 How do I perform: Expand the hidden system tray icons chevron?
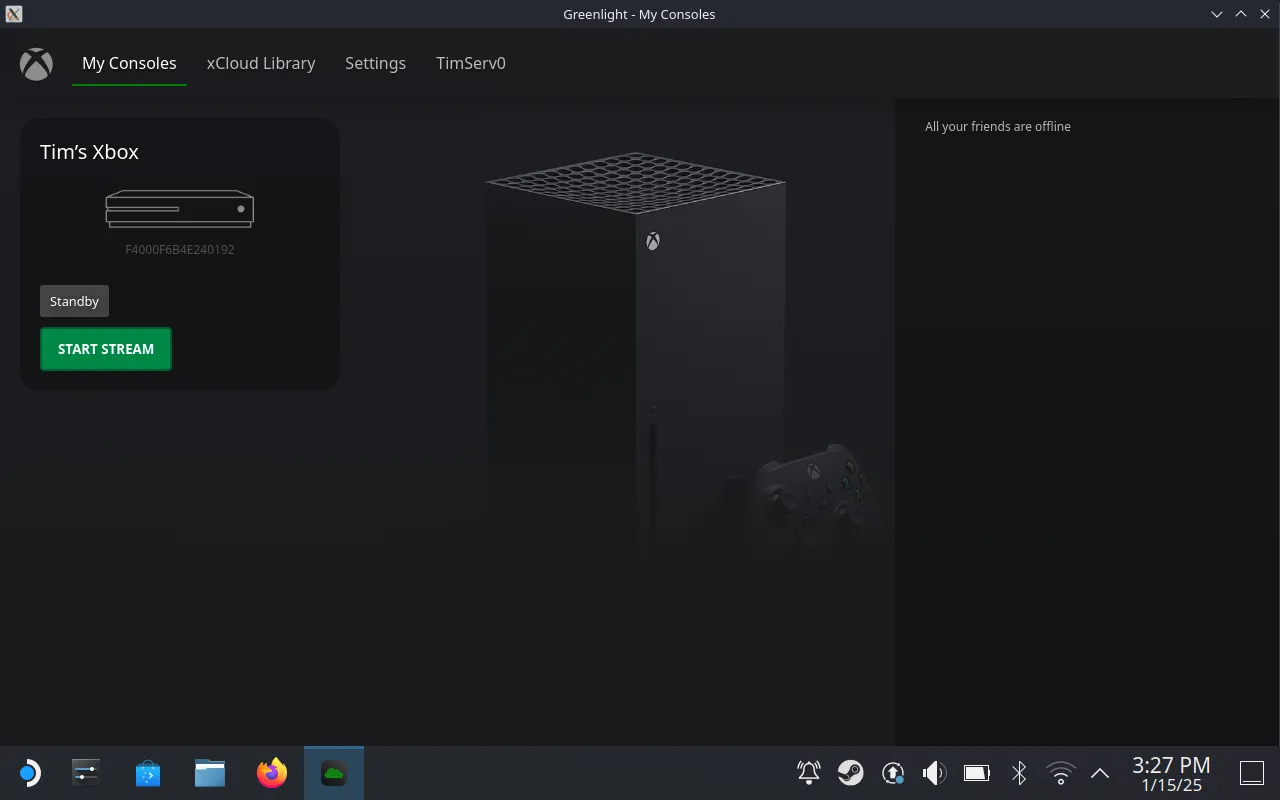click(x=1099, y=772)
